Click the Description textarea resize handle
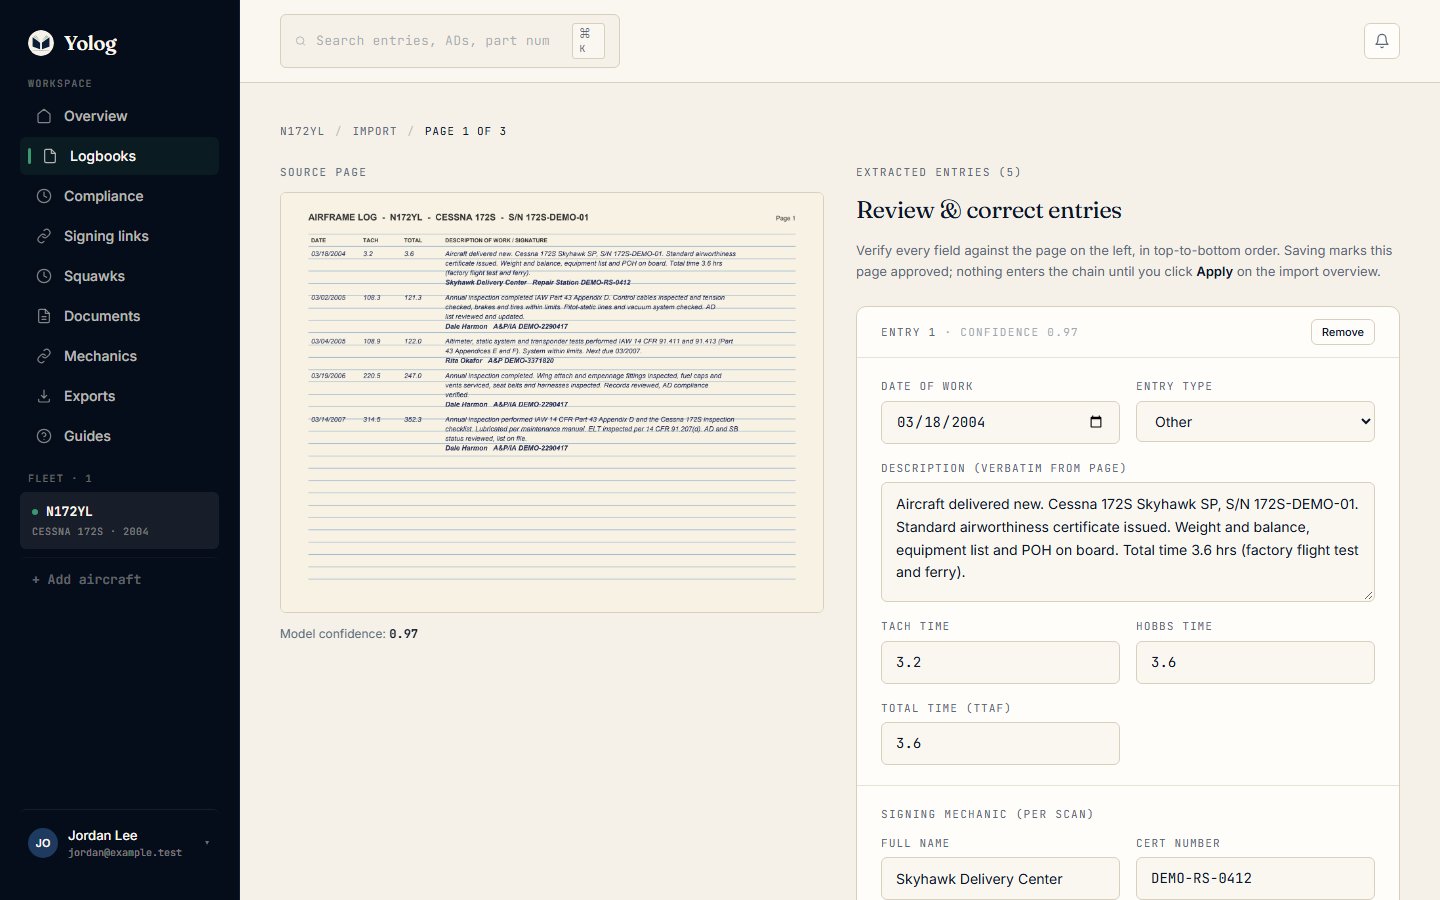Viewport: 1440px width, 900px height. [1368, 595]
